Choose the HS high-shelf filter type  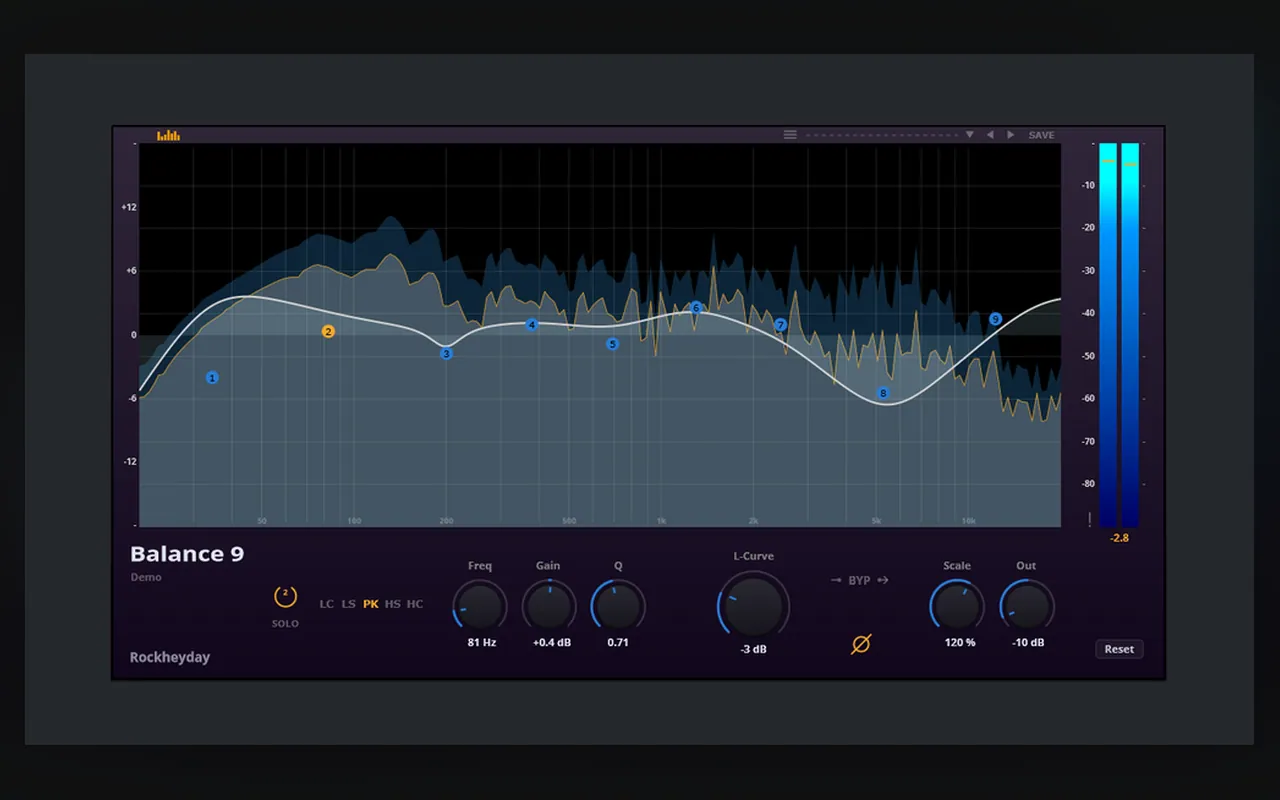(x=393, y=604)
